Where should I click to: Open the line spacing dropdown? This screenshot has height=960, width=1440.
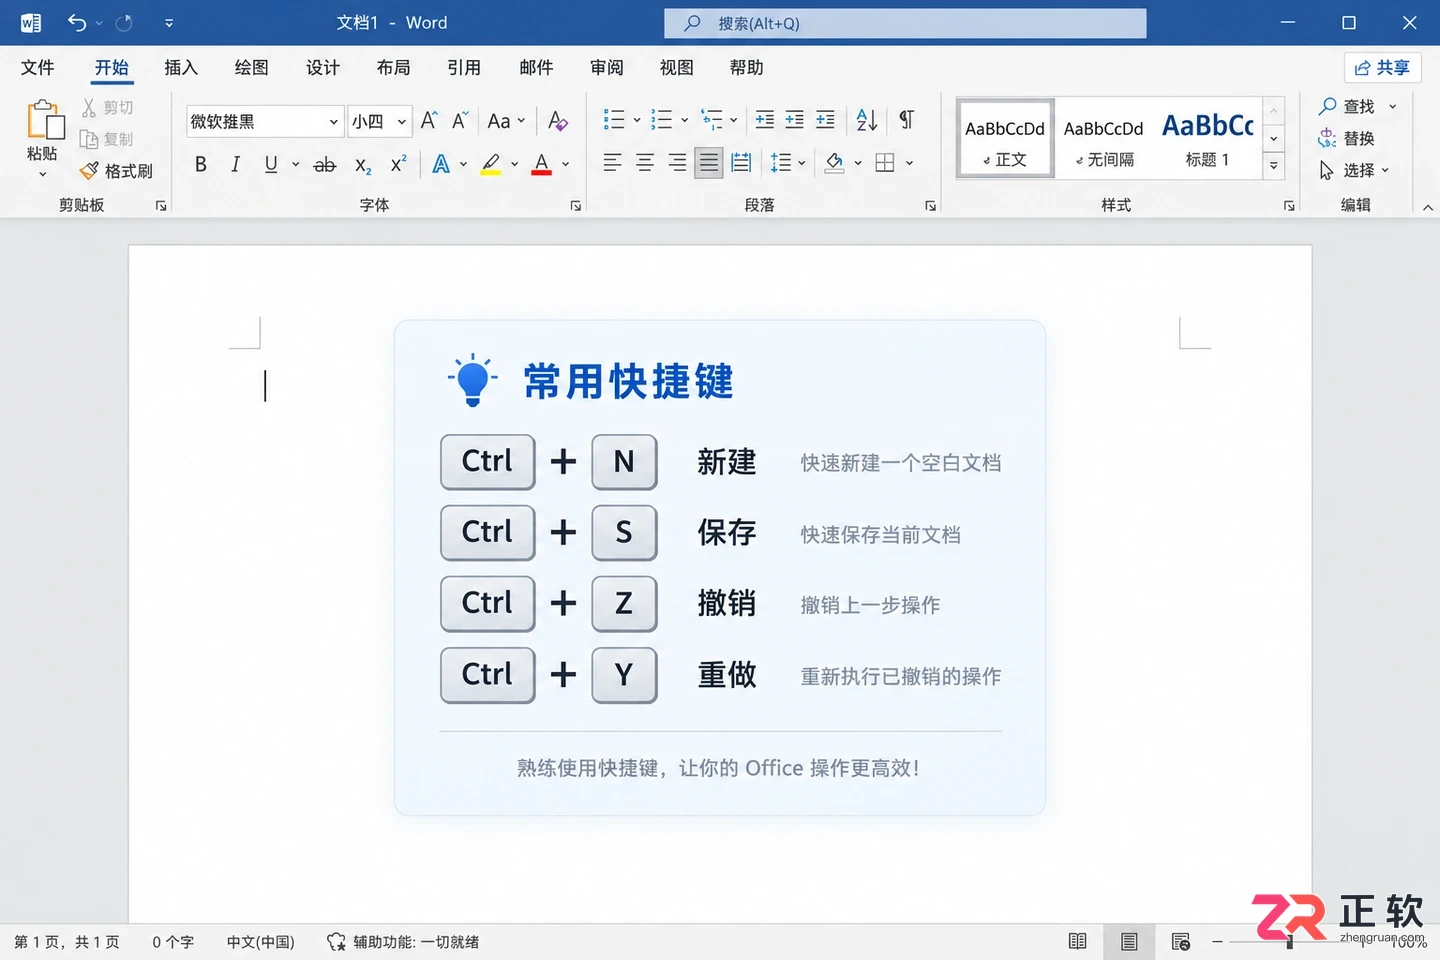click(x=788, y=163)
